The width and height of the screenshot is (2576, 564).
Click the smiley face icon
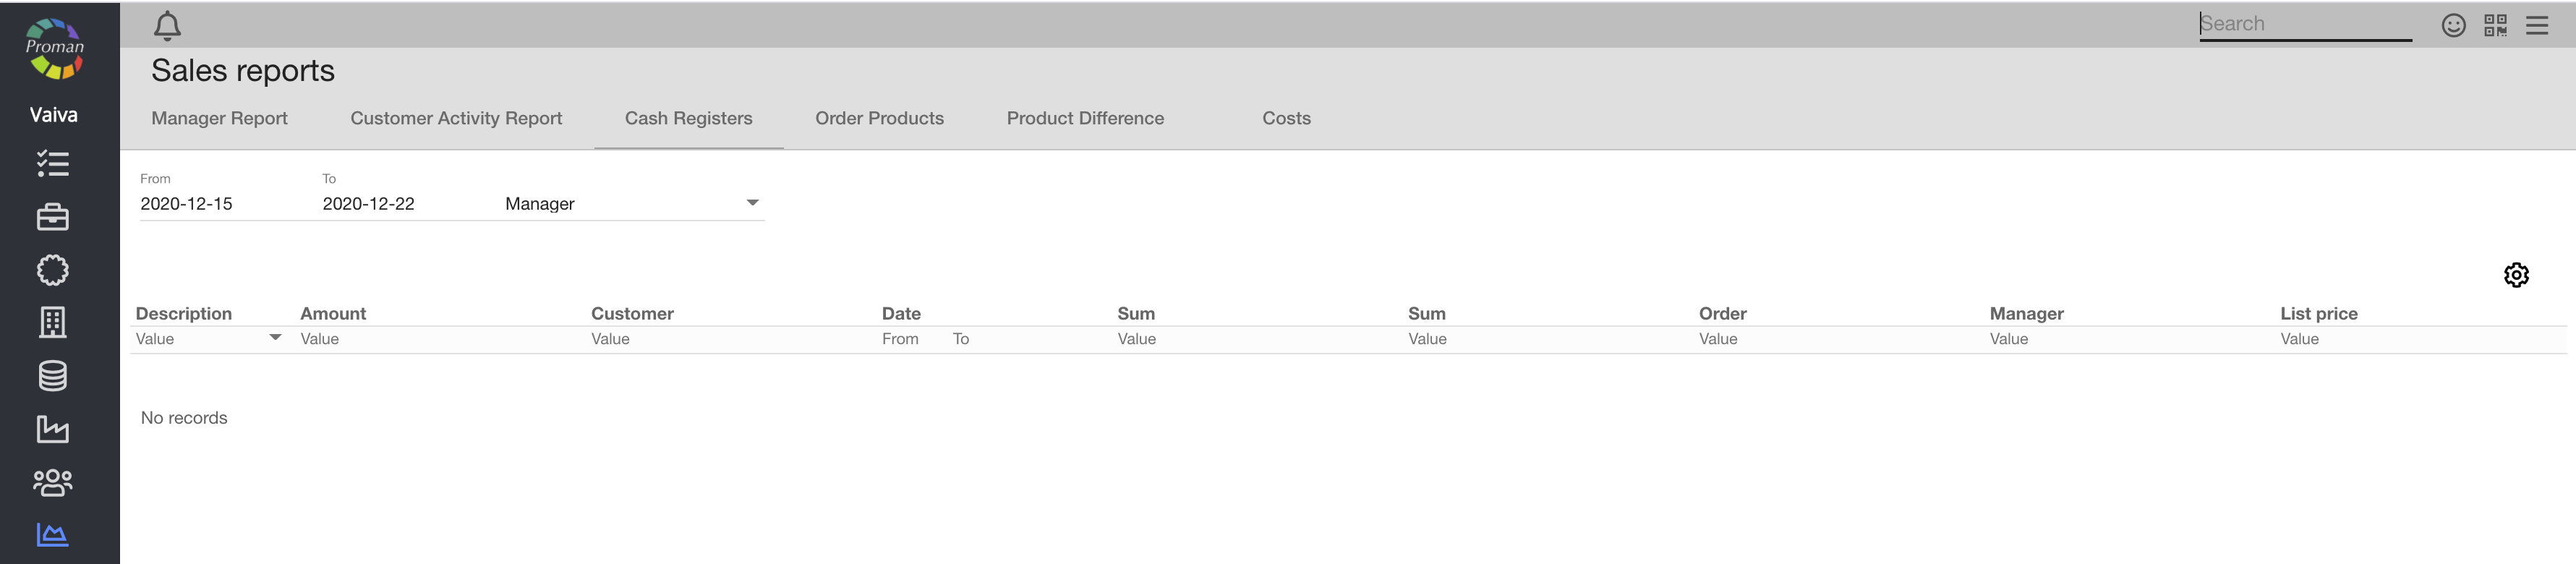2453,25
